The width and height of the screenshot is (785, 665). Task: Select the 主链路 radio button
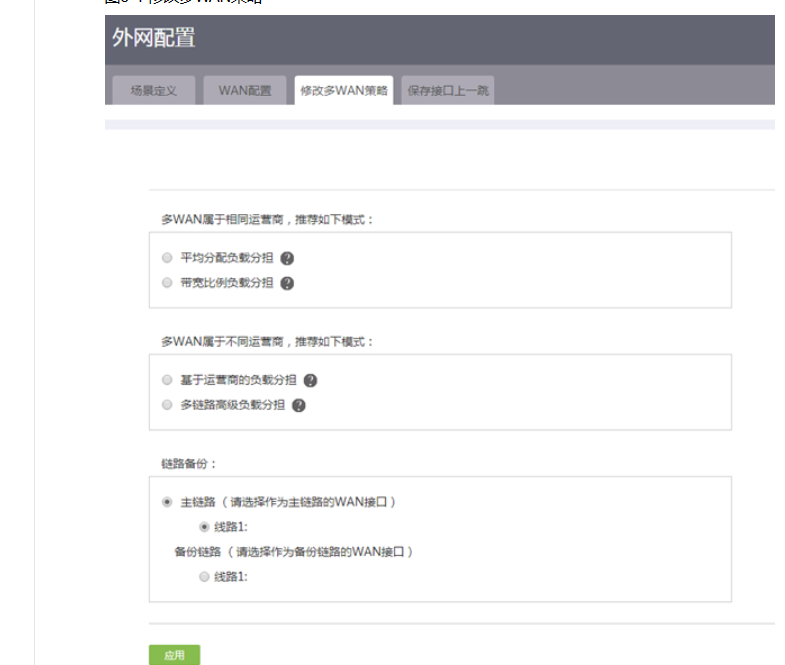(167, 502)
